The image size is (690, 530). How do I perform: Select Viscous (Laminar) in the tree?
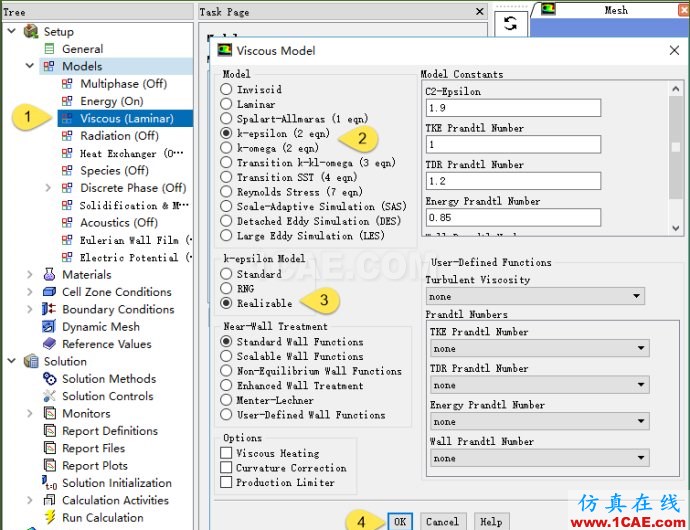[127, 118]
